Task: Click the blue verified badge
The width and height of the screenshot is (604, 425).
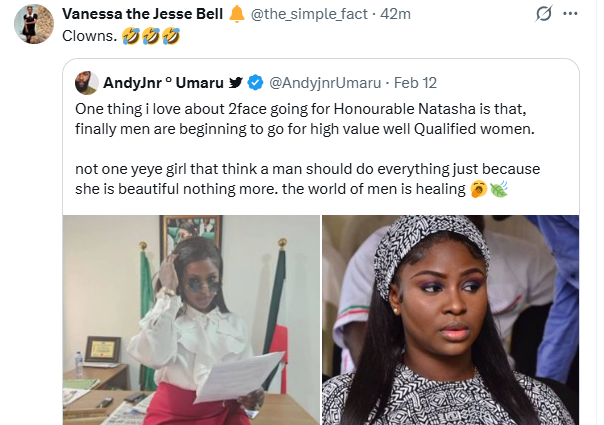Action: coord(254,83)
